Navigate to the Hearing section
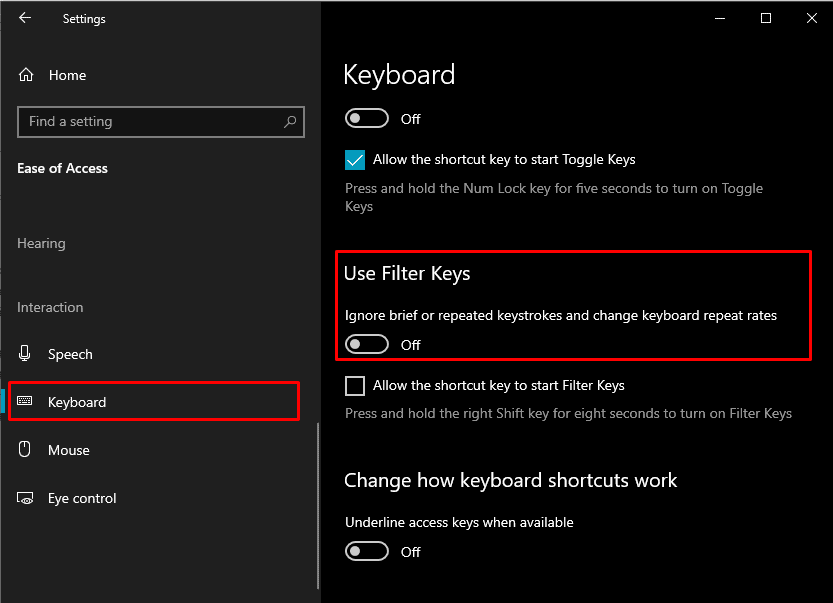This screenshot has width=833, height=603. [x=41, y=243]
